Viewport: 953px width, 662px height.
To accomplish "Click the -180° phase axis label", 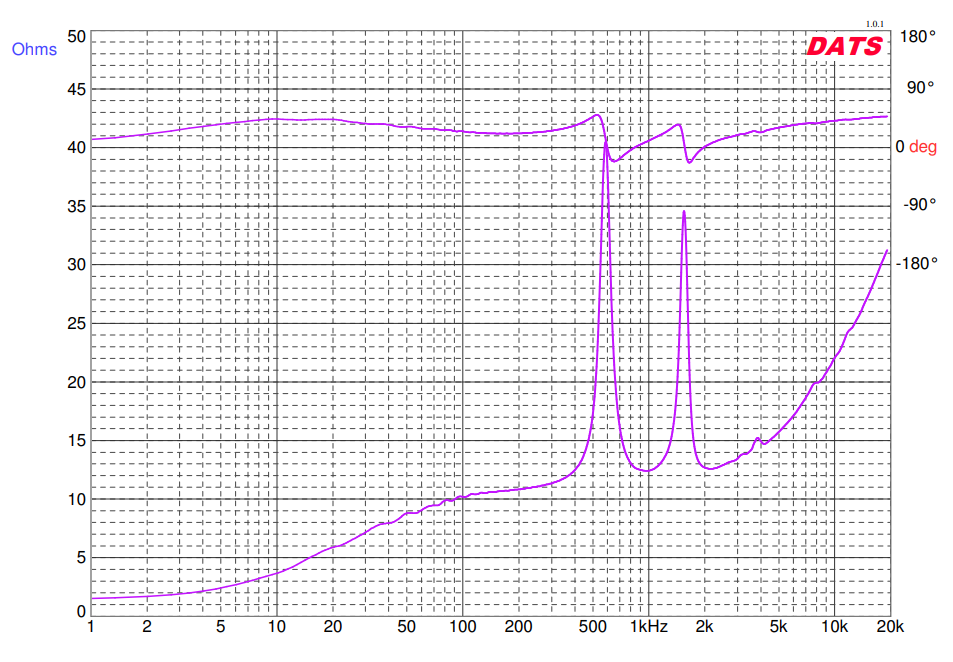I will point(917,264).
